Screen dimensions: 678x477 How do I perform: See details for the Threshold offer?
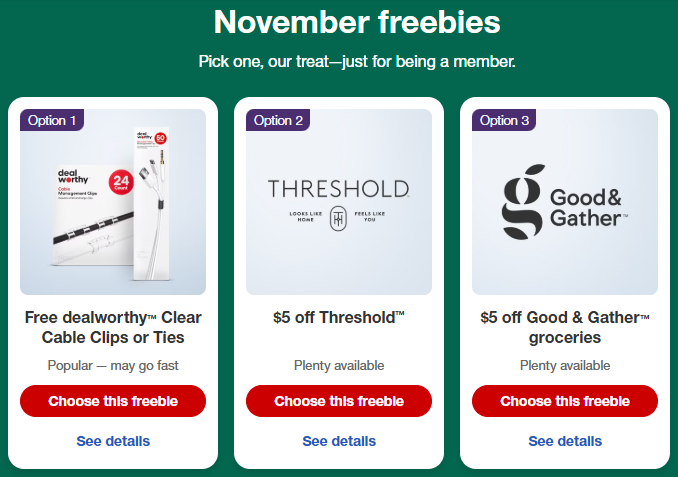coord(339,441)
